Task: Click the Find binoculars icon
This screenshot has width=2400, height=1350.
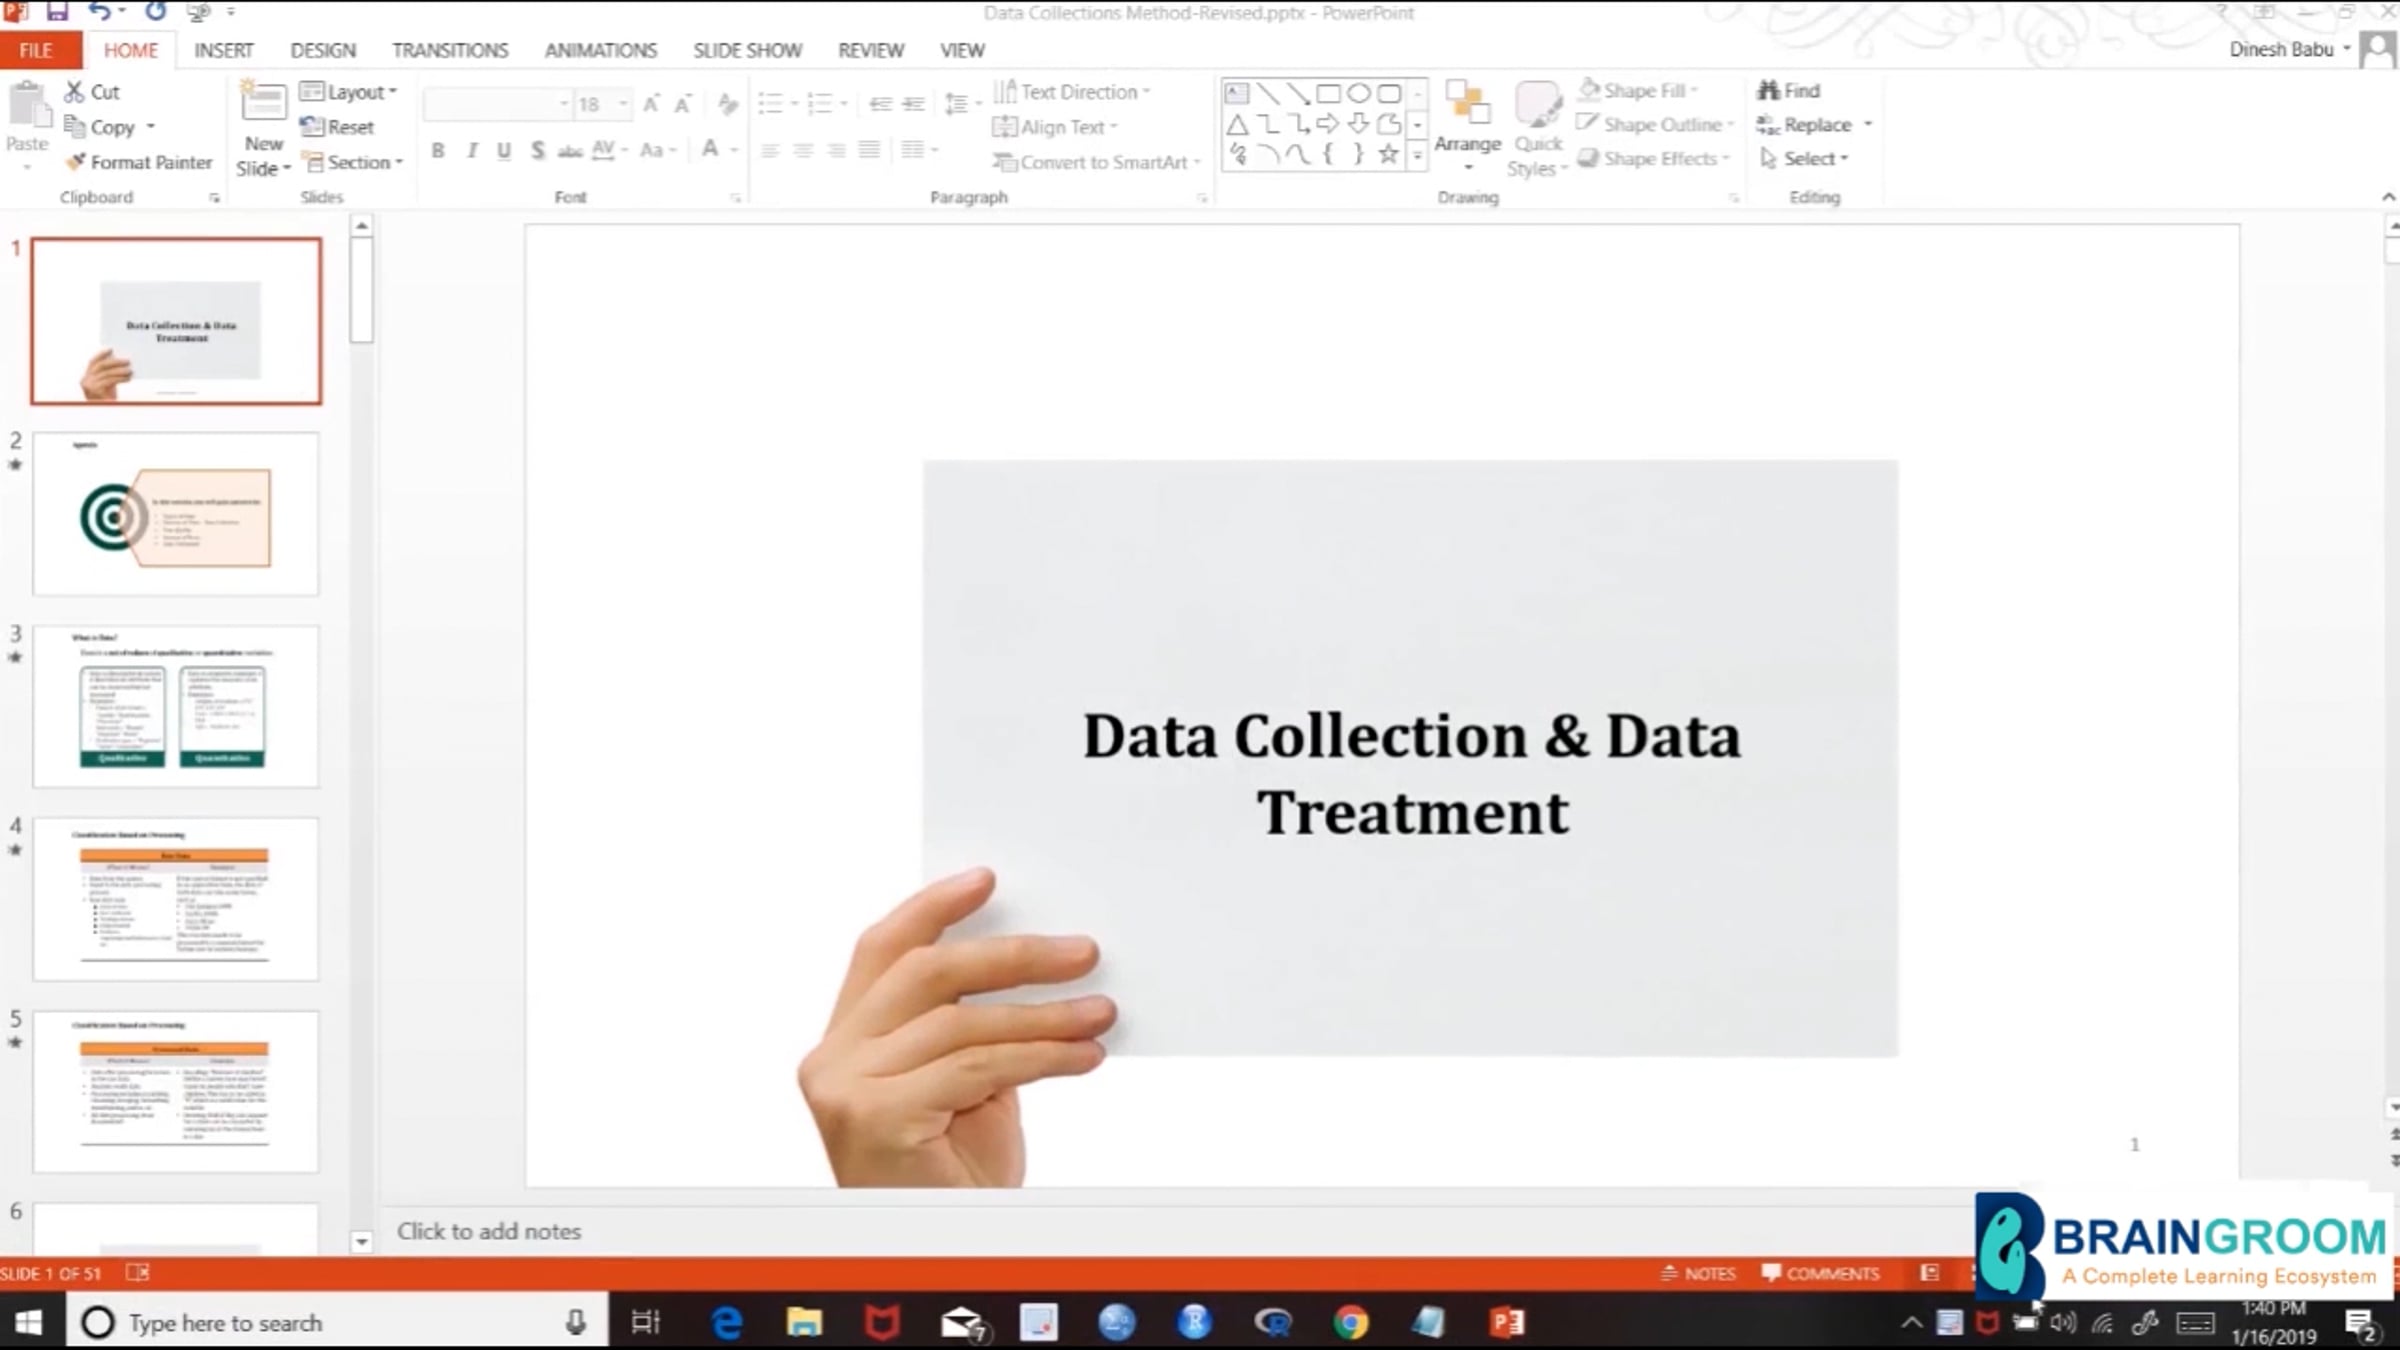Action: tap(1768, 91)
